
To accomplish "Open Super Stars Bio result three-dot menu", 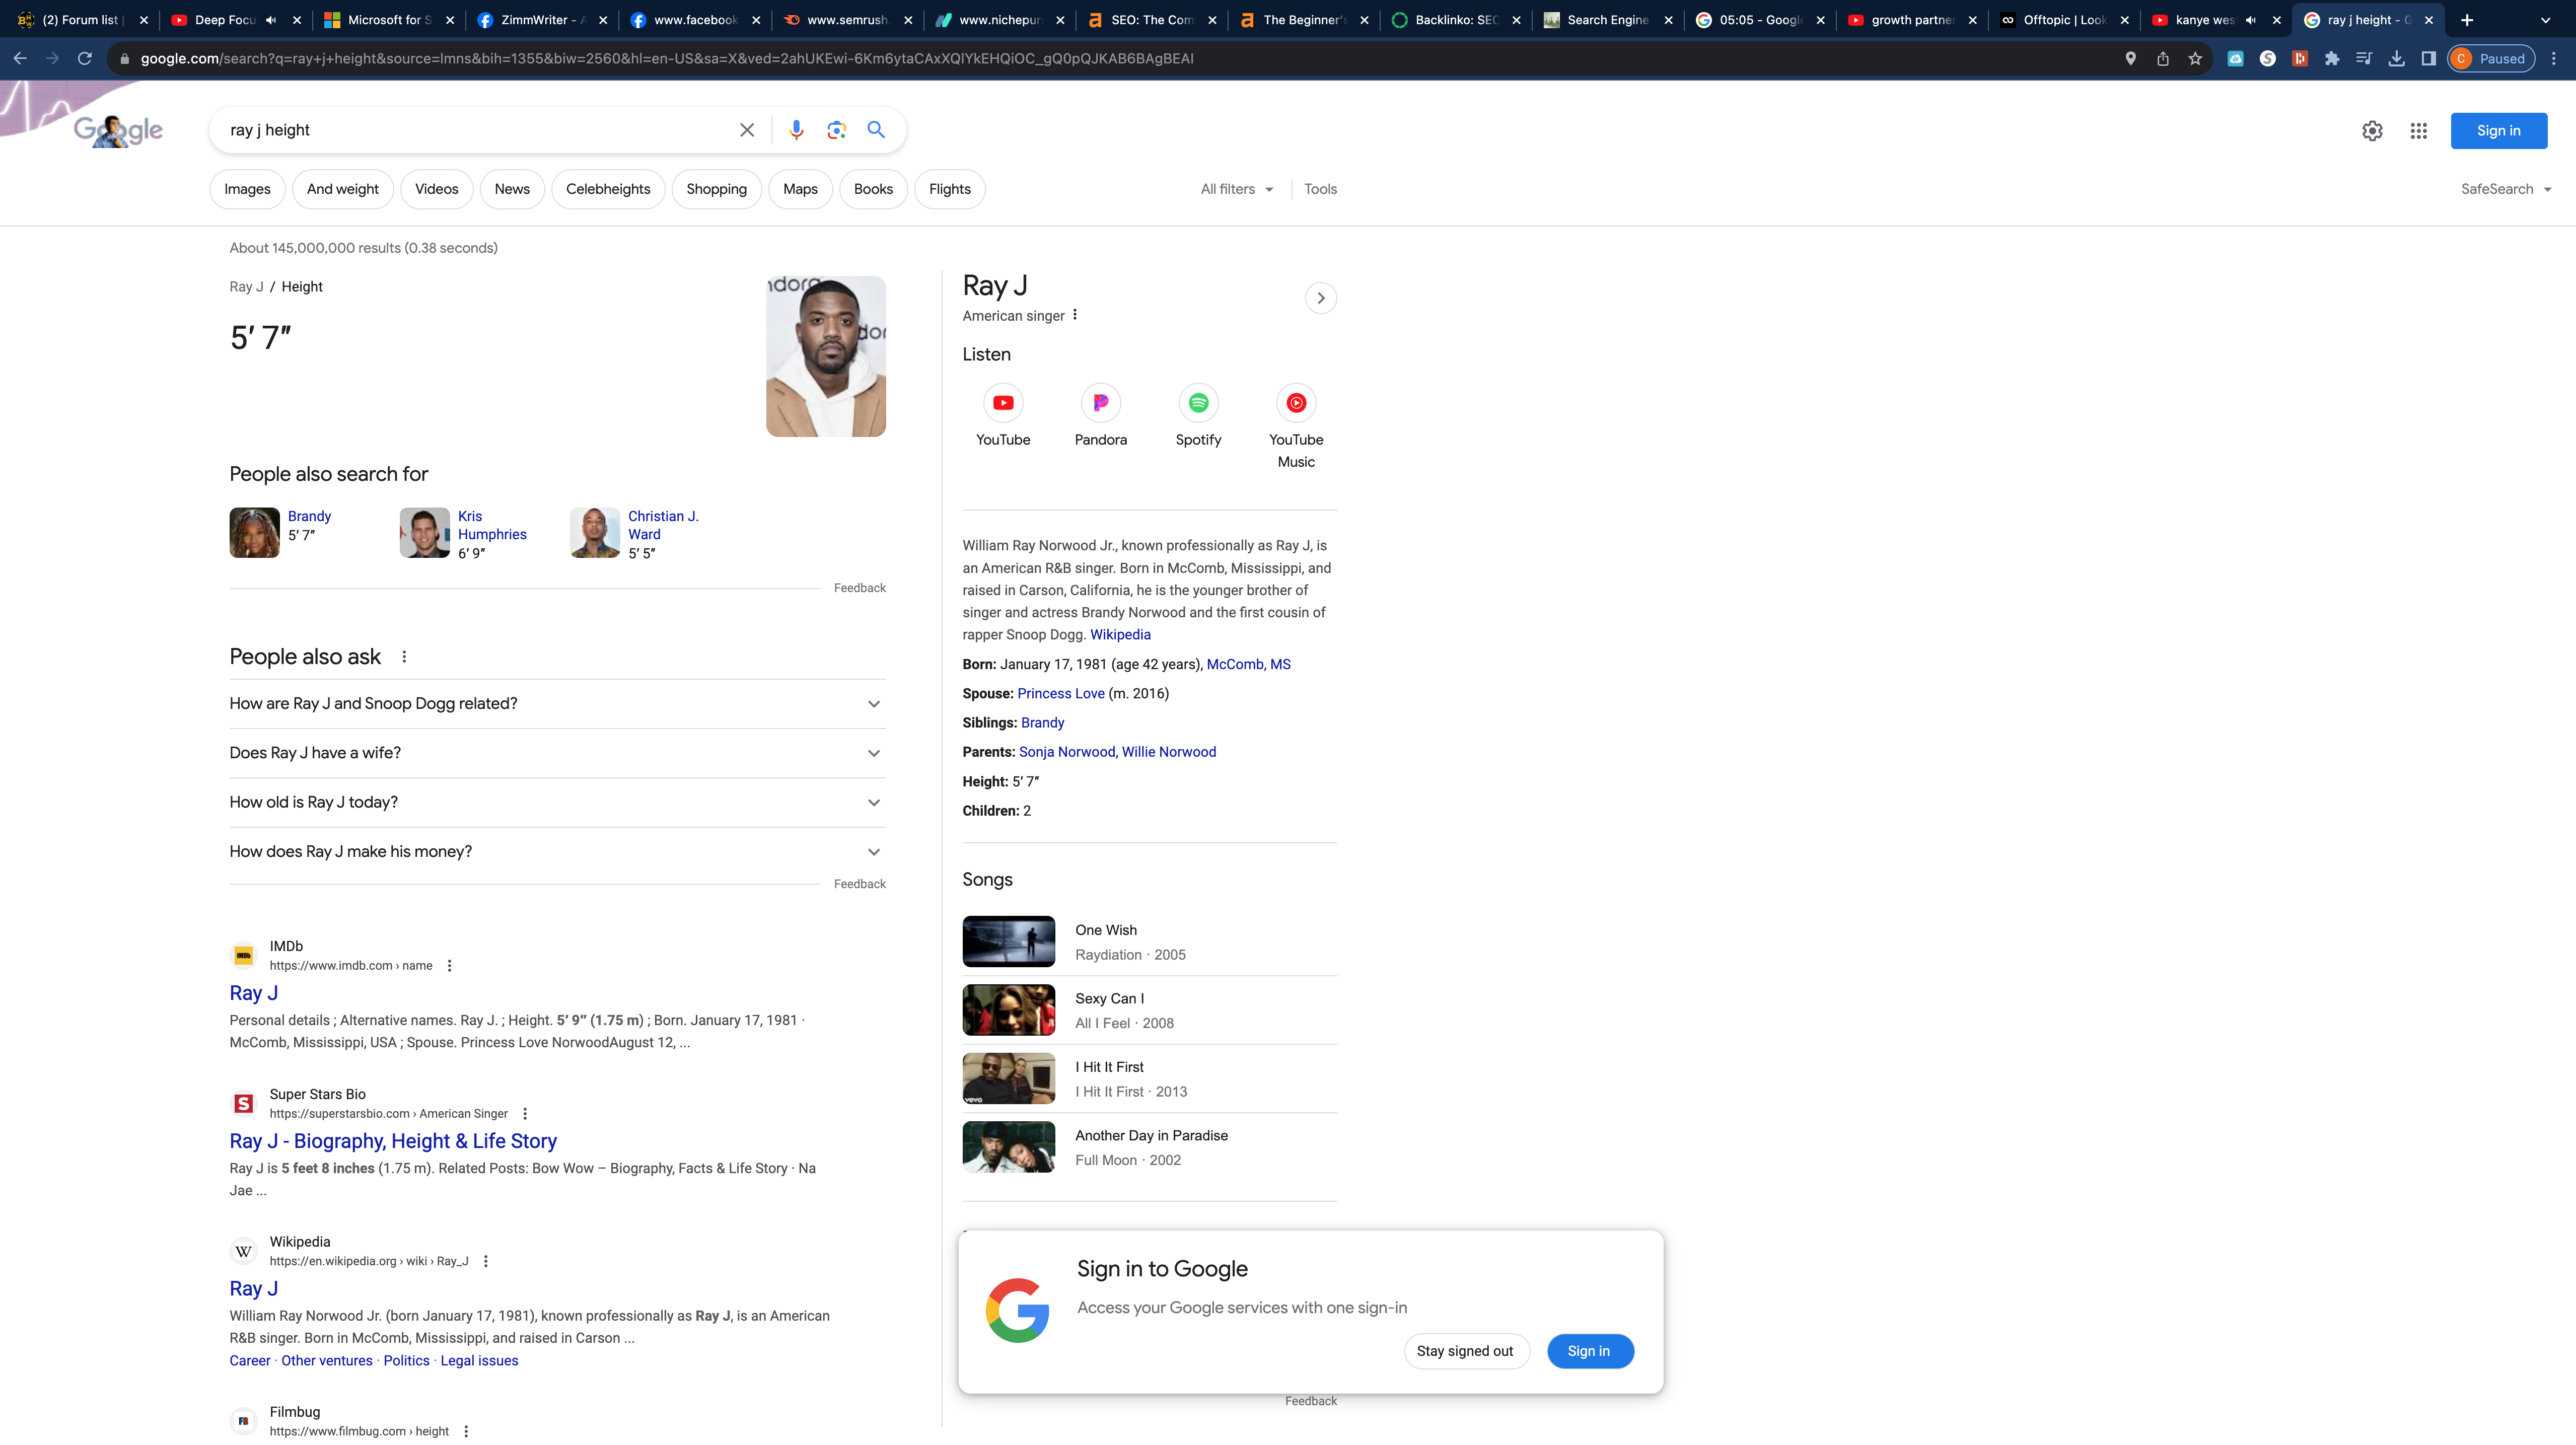I will click(525, 1114).
